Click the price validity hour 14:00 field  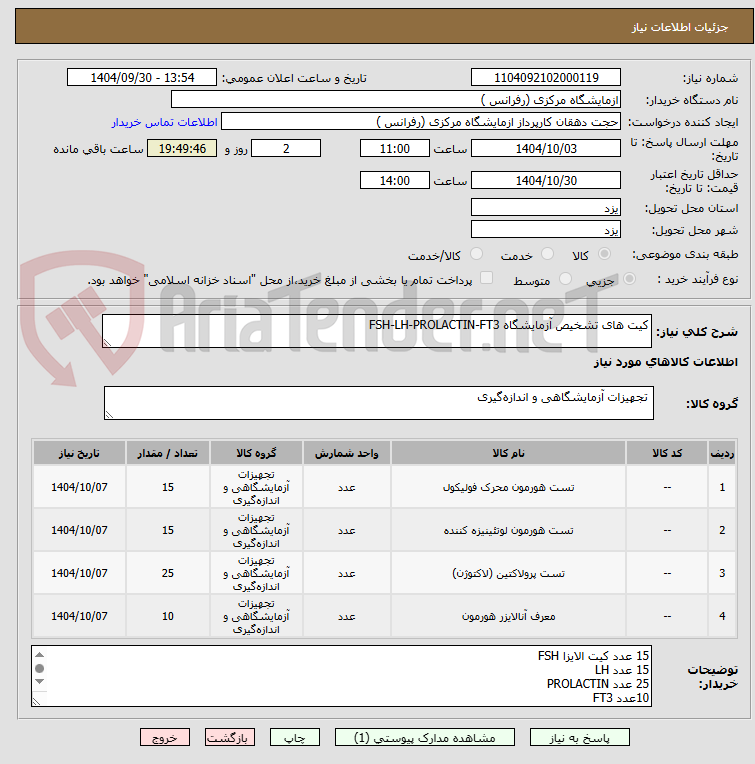point(395,180)
